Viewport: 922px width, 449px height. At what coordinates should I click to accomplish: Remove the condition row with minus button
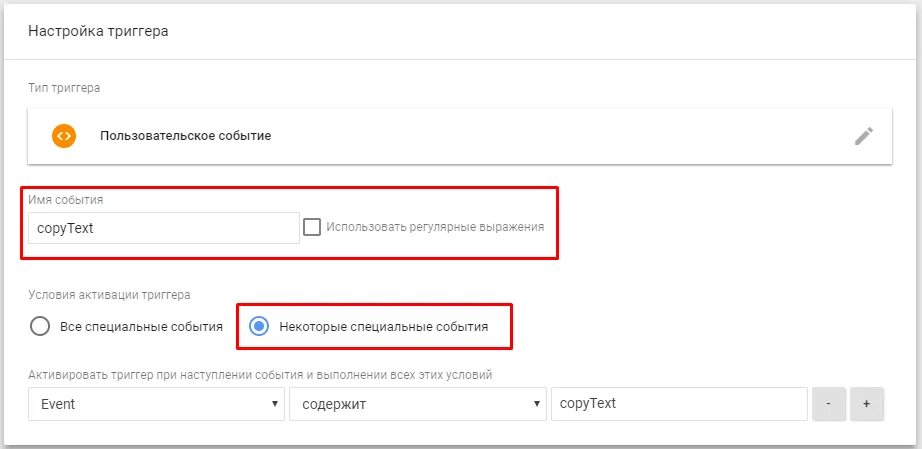[829, 404]
